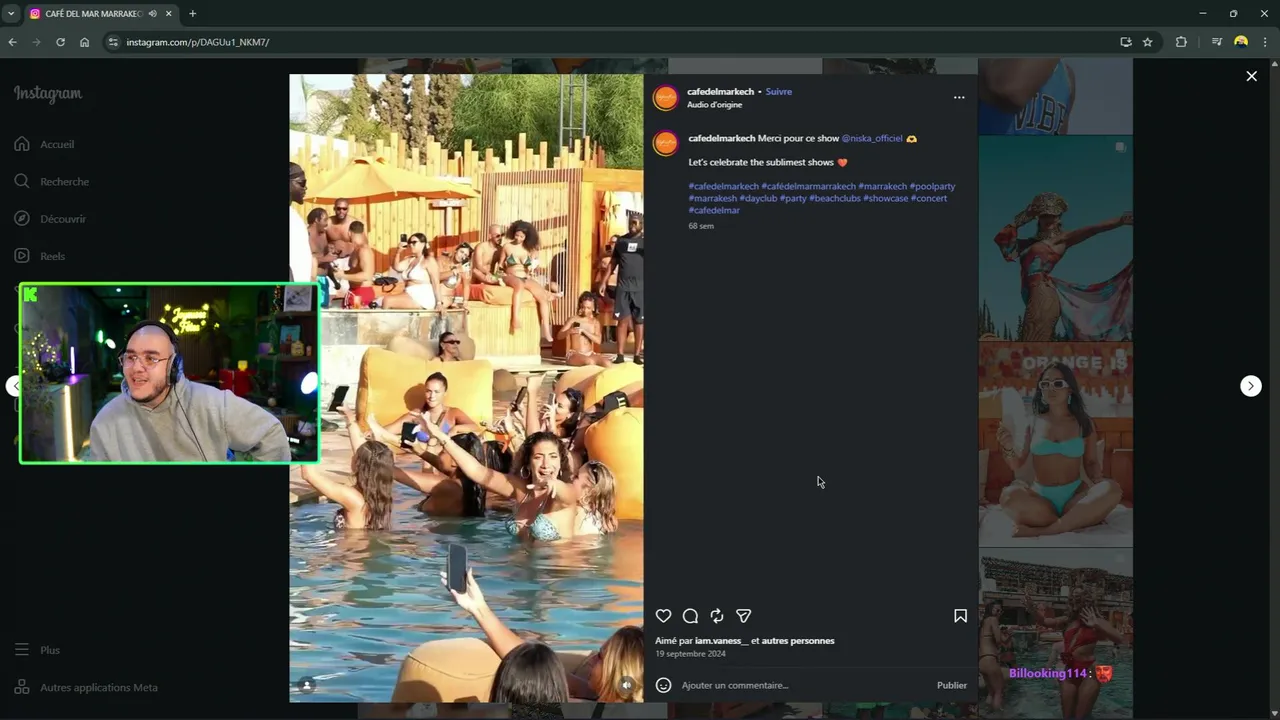Repost using the repost arrows icon
The width and height of the screenshot is (1280, 720).
point(717,616)
